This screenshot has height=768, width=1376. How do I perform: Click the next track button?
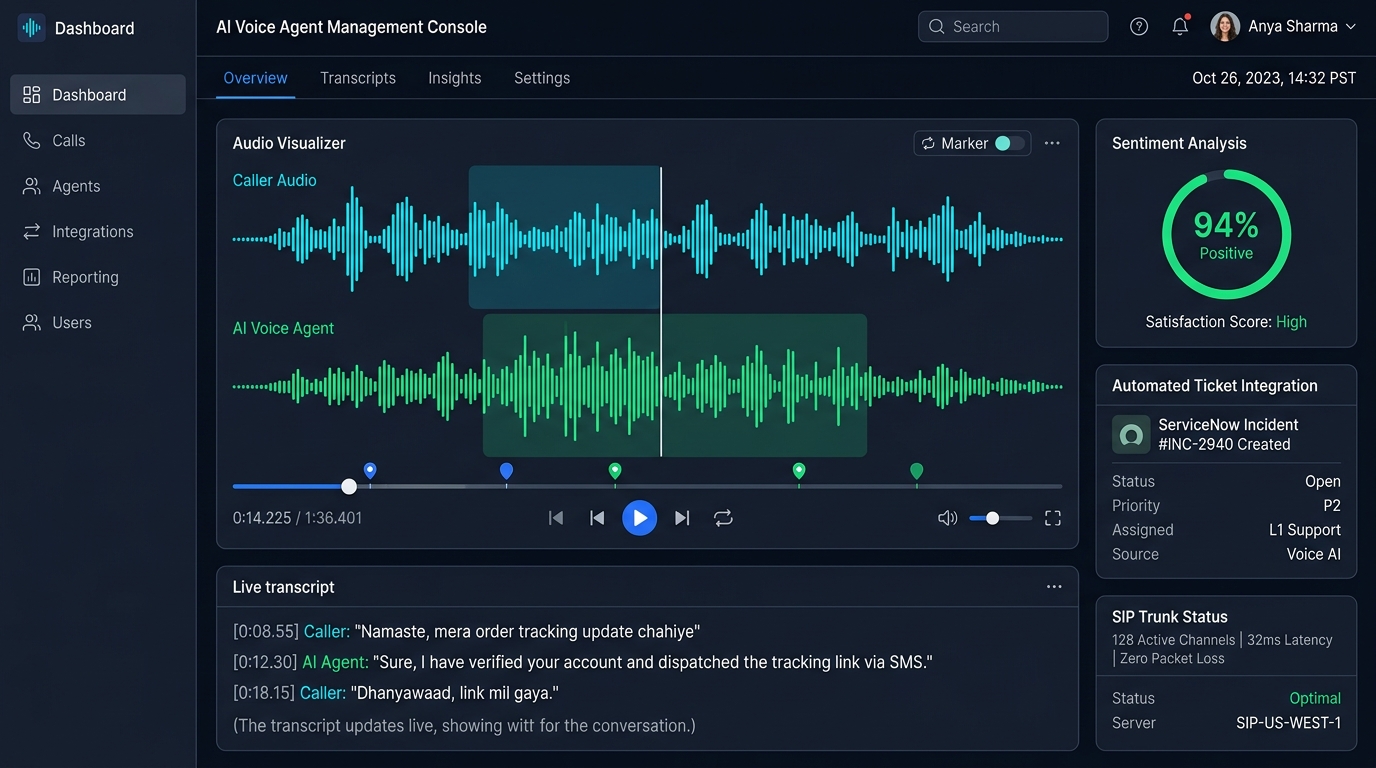(x=682, y=518)
